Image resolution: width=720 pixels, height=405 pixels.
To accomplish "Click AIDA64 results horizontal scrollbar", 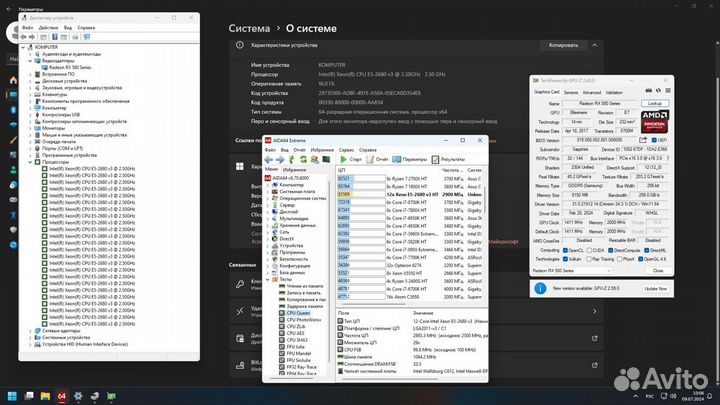I will point(374,304).
